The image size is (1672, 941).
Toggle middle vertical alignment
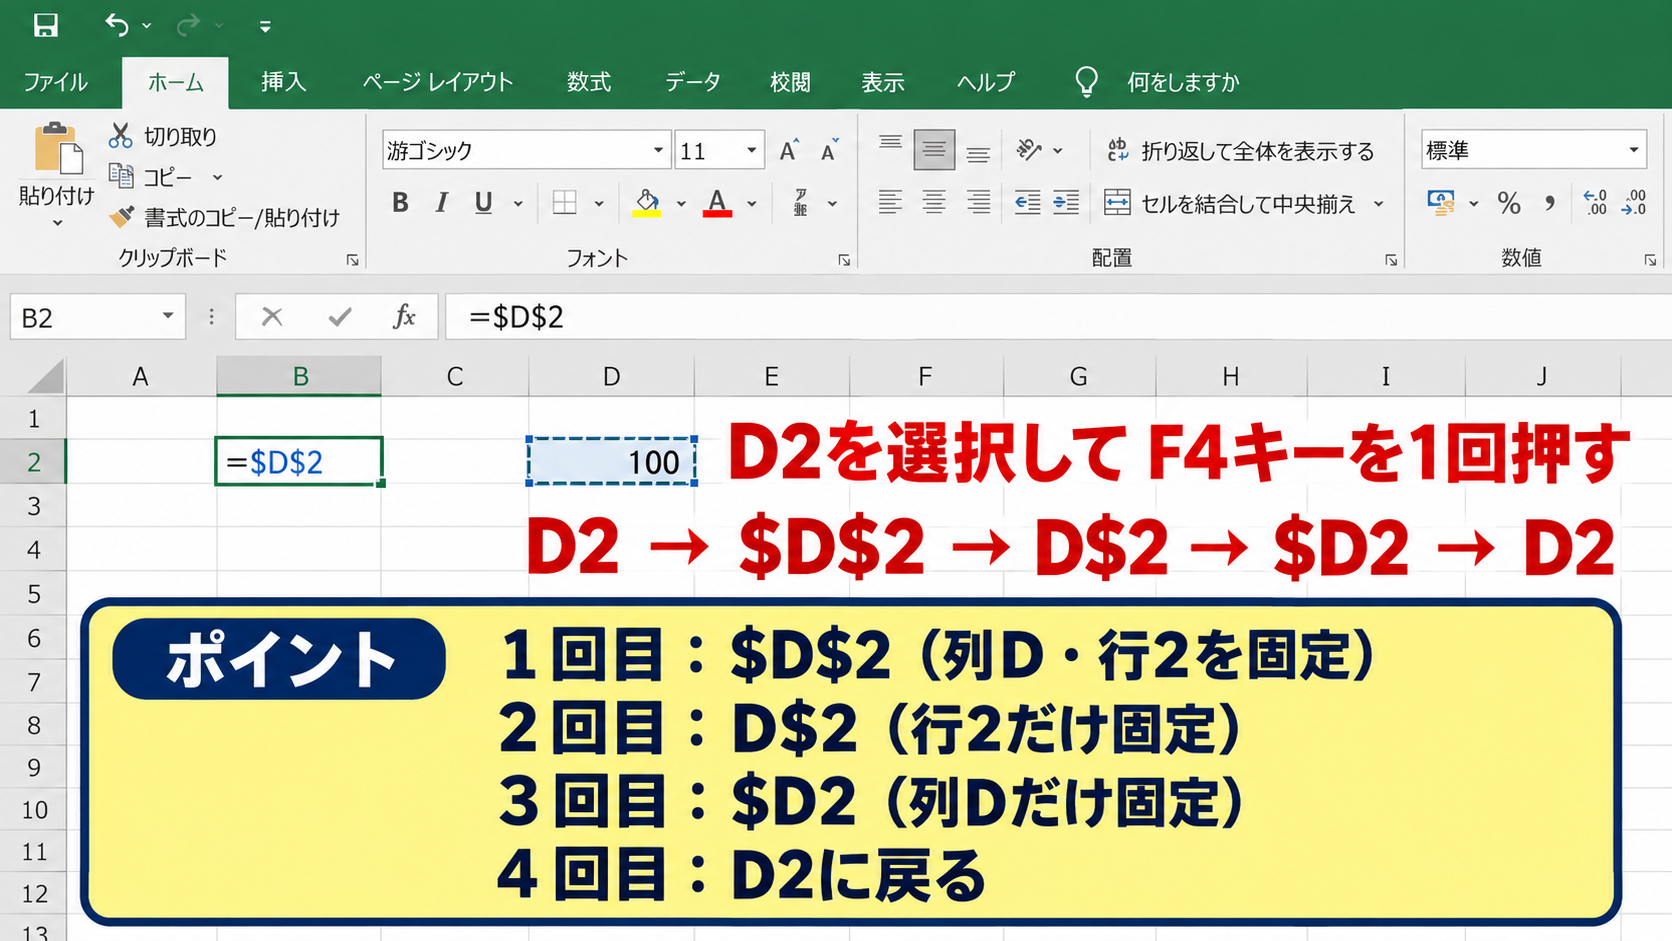click(x=934, y=150)
